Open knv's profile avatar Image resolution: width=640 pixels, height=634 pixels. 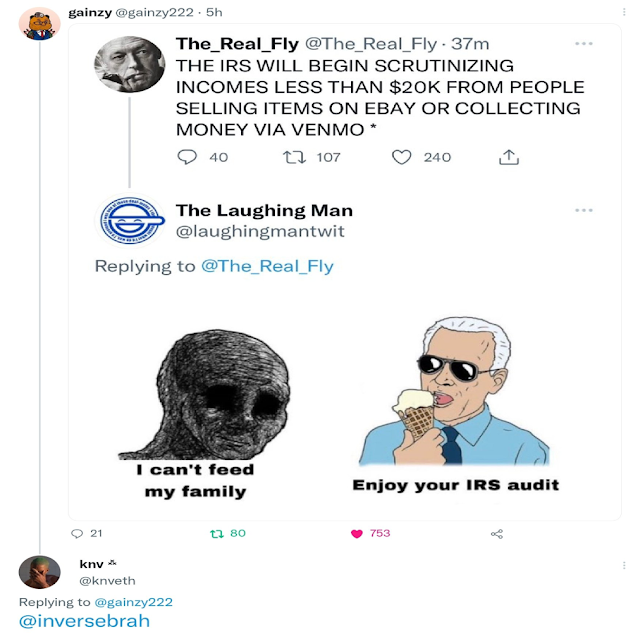point(40,572)
